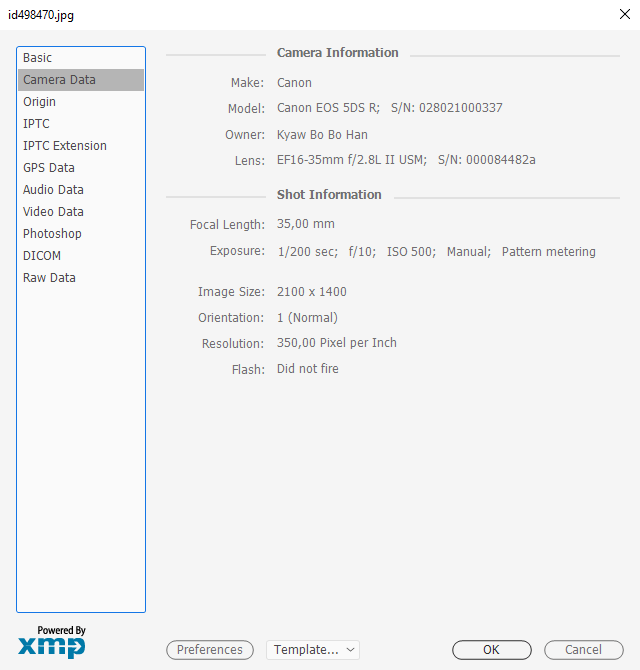Close the id498470.jpg dialog window

(x=625, y=14)
